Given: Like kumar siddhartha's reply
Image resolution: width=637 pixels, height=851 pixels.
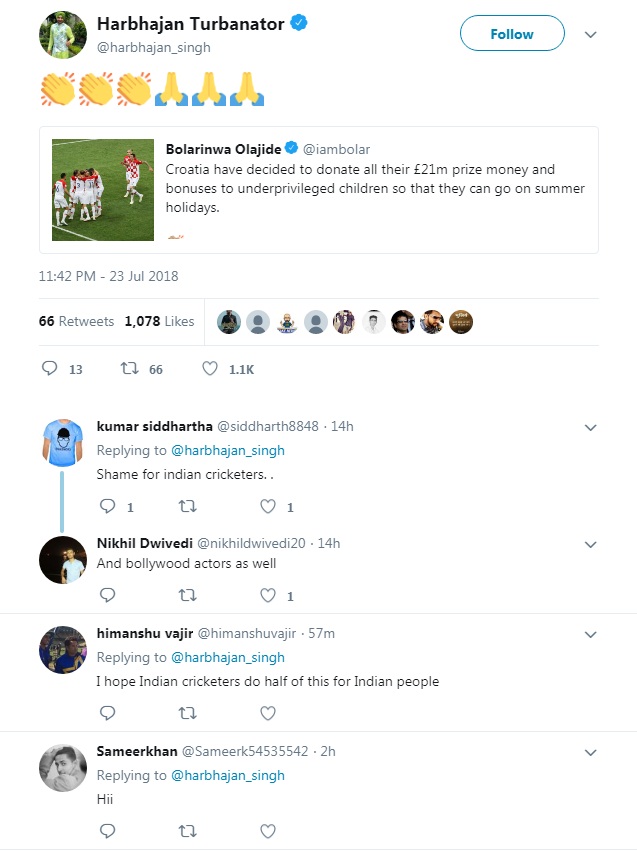Looking at the screenshot, I should 267,507.
